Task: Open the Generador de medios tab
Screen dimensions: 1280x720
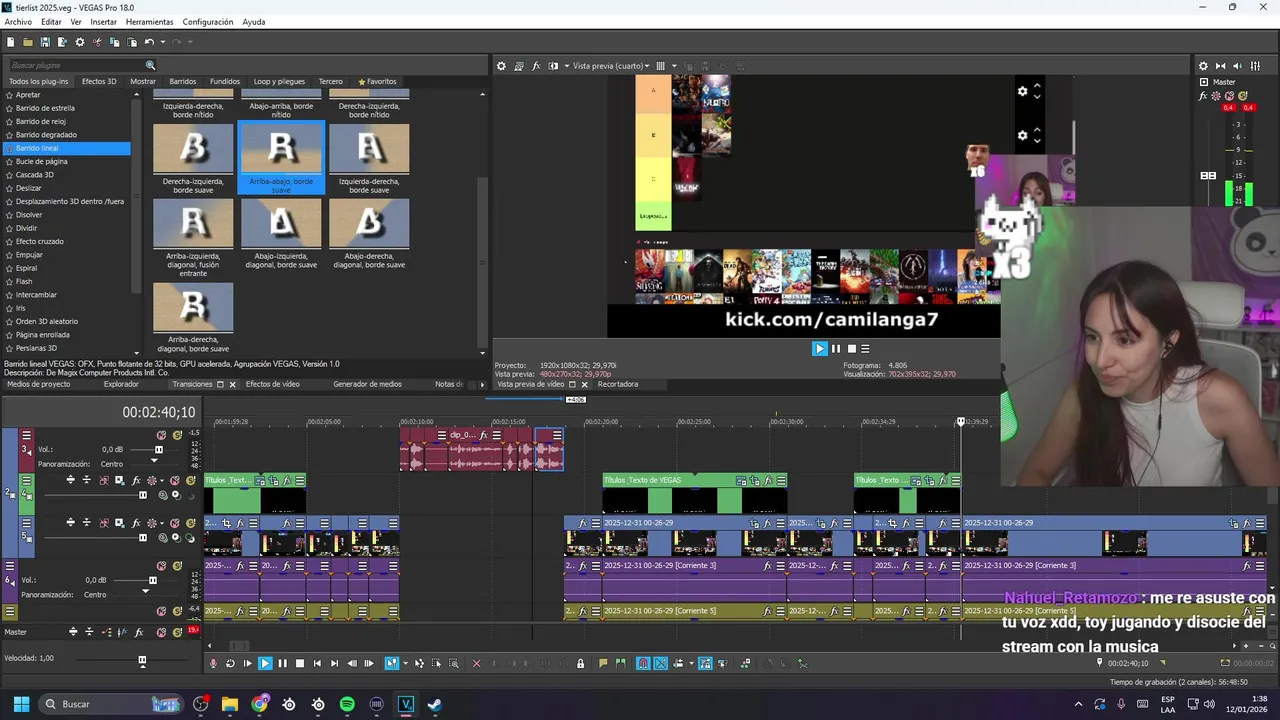Action: (367, 384)
